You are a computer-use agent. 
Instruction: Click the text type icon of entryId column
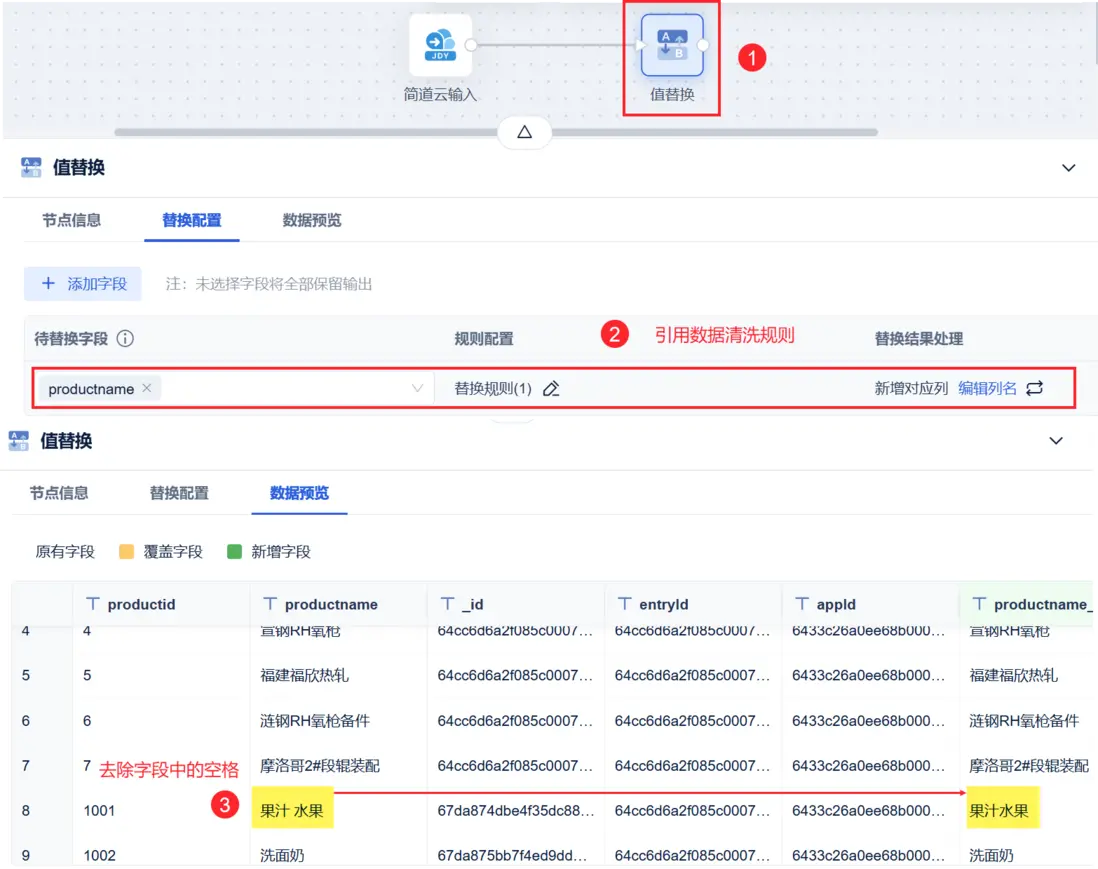pyautogui.click(x=625, y=604)
